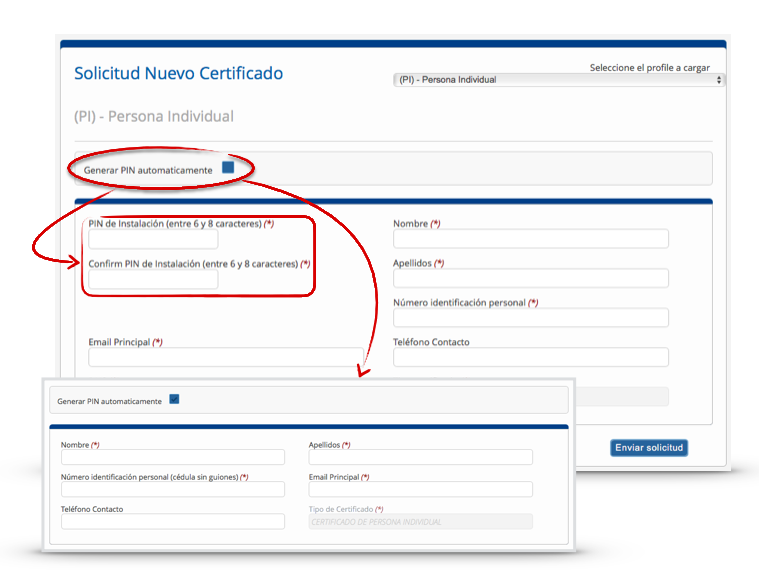
Task: Click the Nombre field beside PIN de Instalación
Action: click(530, 239)
